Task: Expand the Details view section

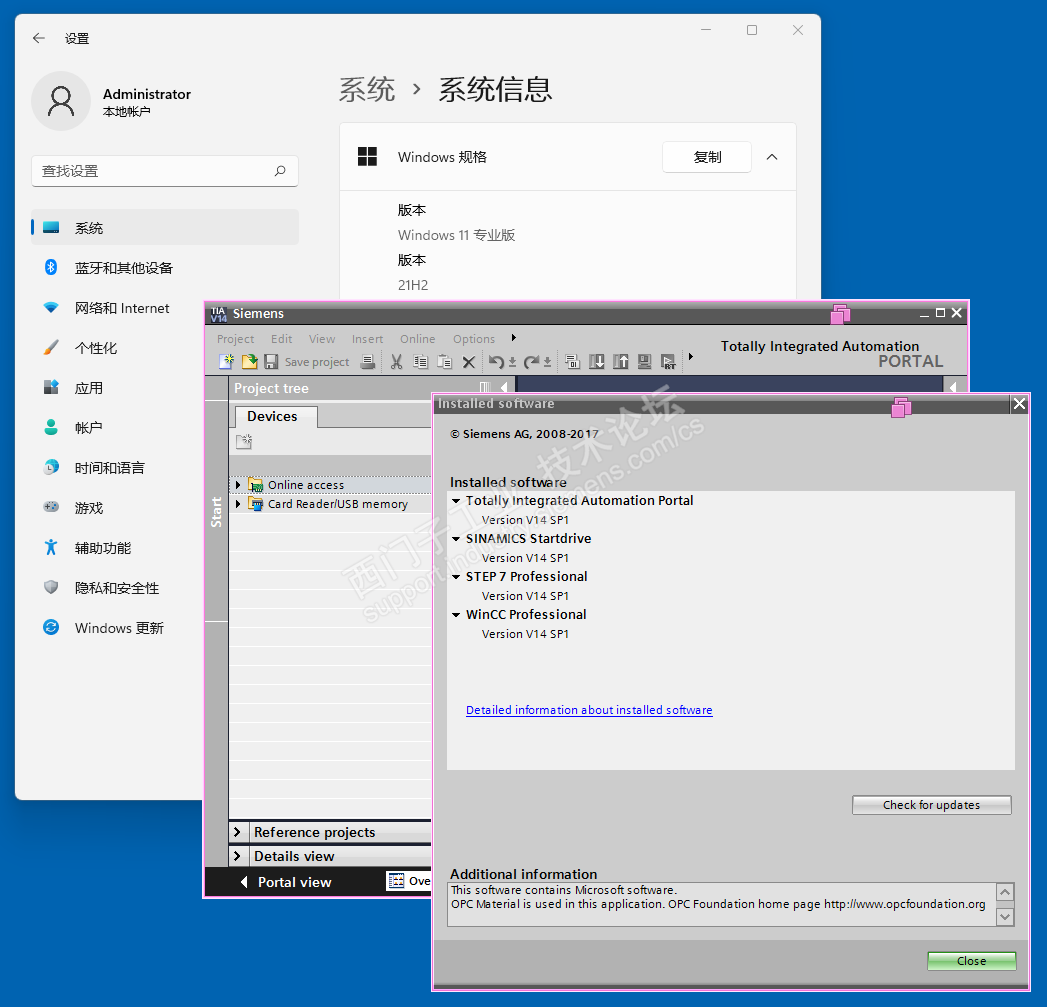Action: coord(238,856)
